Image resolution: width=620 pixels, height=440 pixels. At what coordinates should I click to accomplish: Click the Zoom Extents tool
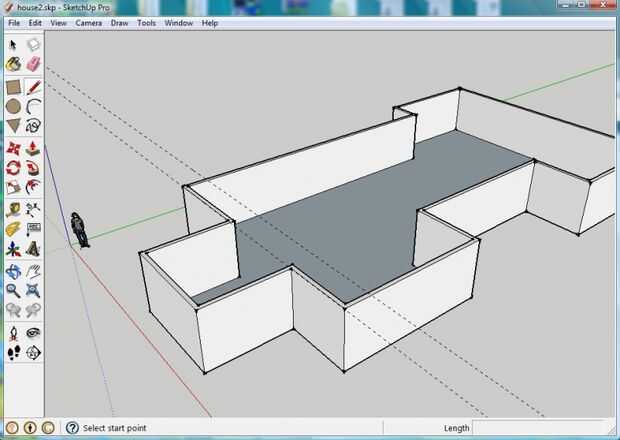click(33, 291)
